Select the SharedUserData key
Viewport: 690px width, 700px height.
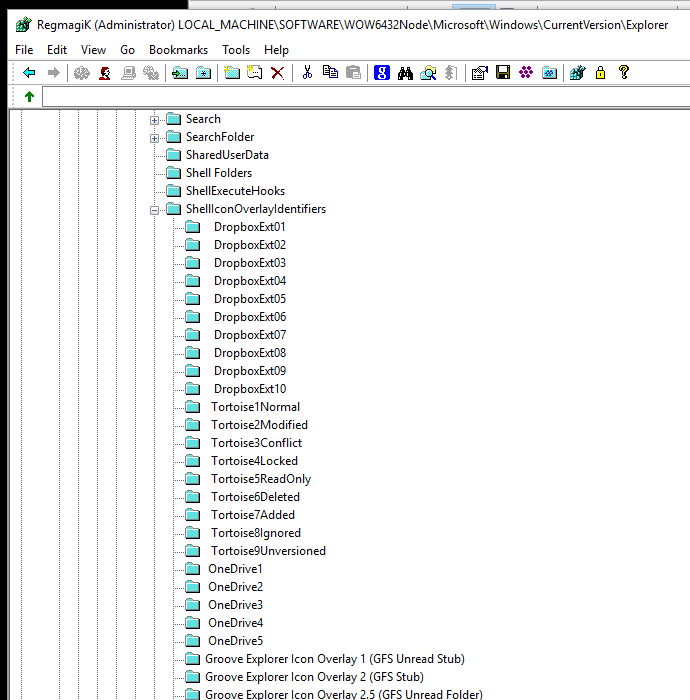tap(227, 155)
